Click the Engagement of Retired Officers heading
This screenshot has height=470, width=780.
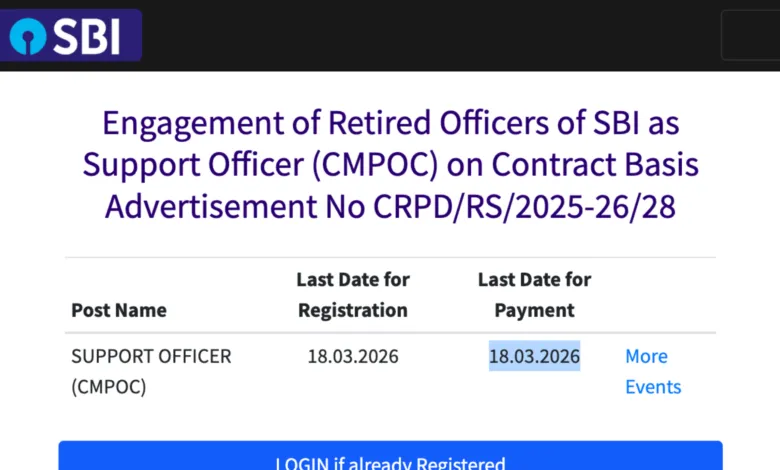click(390, 164)
